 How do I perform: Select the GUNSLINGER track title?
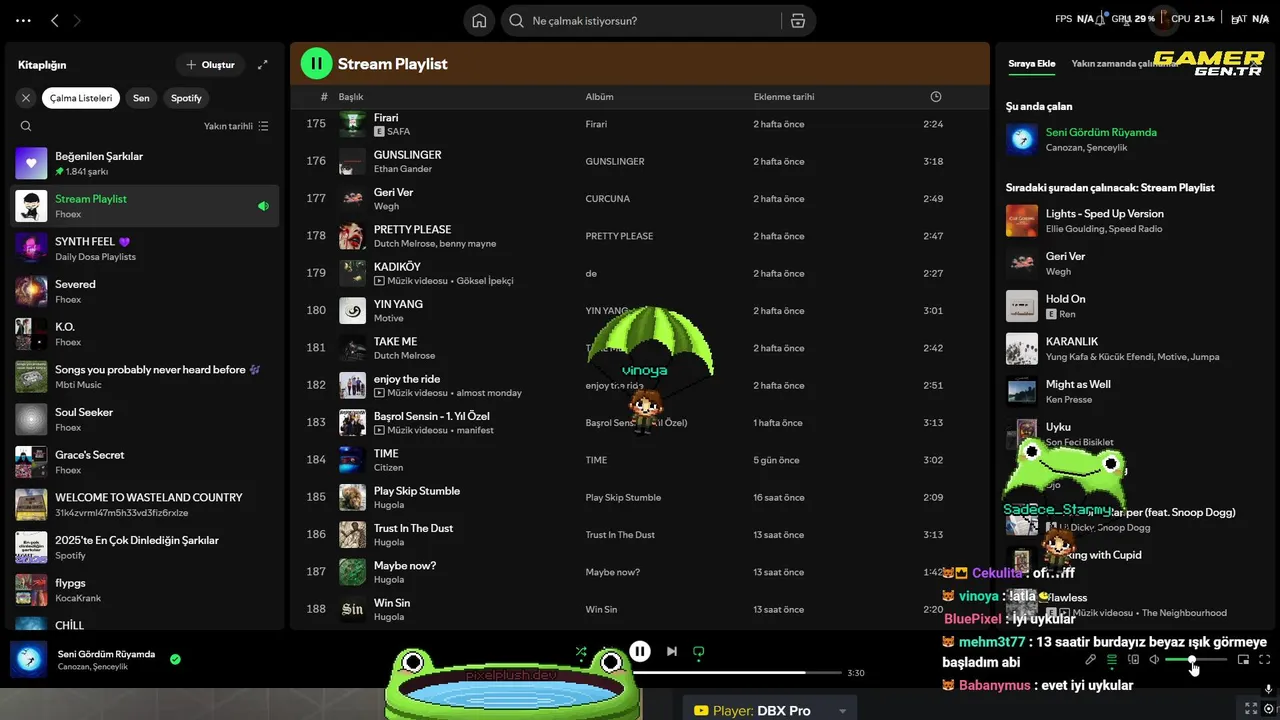[x=407, y=155]
